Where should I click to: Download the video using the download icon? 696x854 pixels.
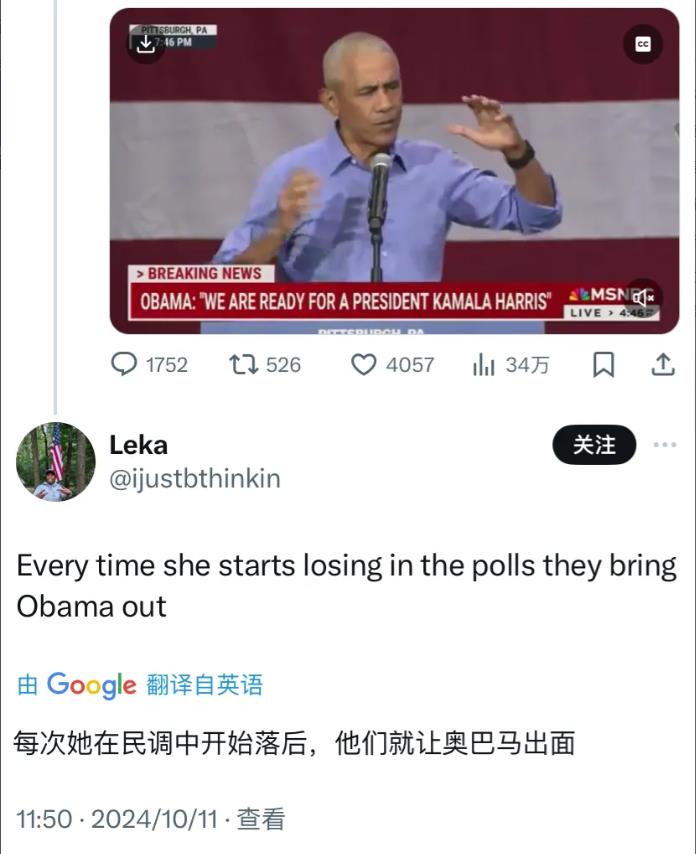[146, 45]
